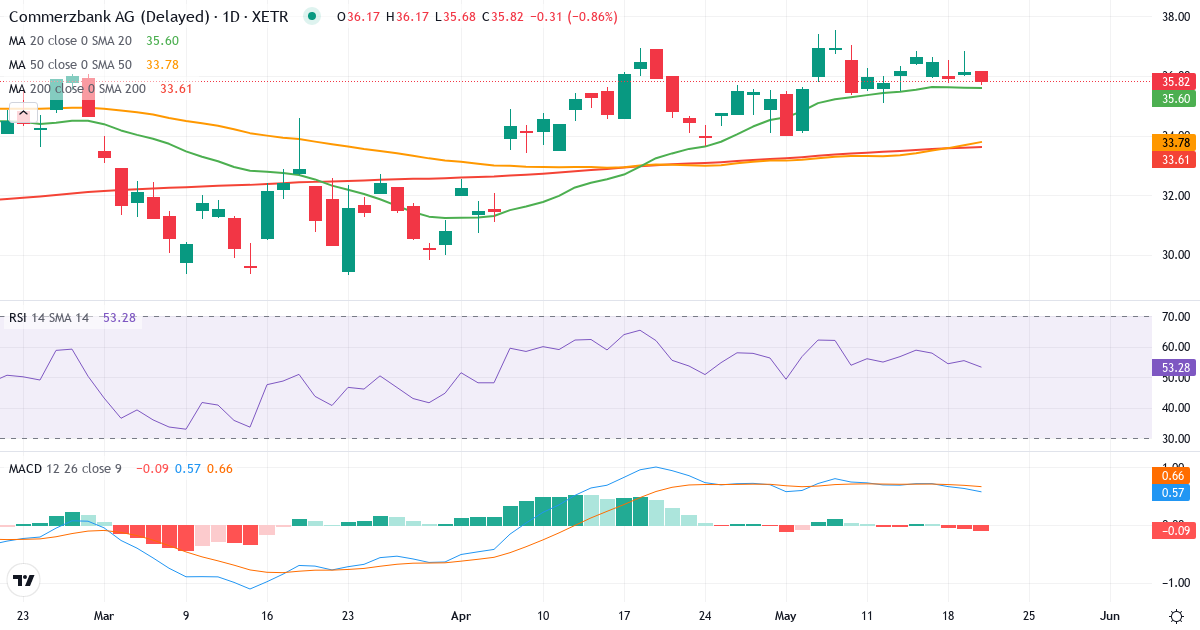
Task: Select the MA 200 indicator legend
Action: pyautogui.click(x=100, y=89)
